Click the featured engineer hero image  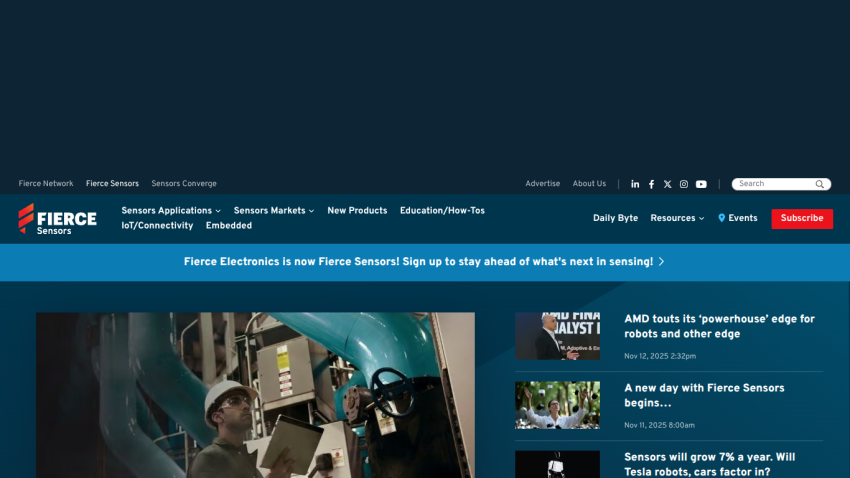point(255,395)
